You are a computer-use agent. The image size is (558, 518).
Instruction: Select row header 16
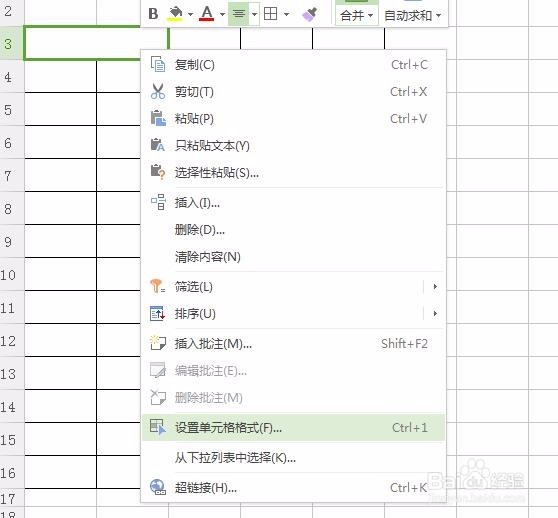pos(12,472)
